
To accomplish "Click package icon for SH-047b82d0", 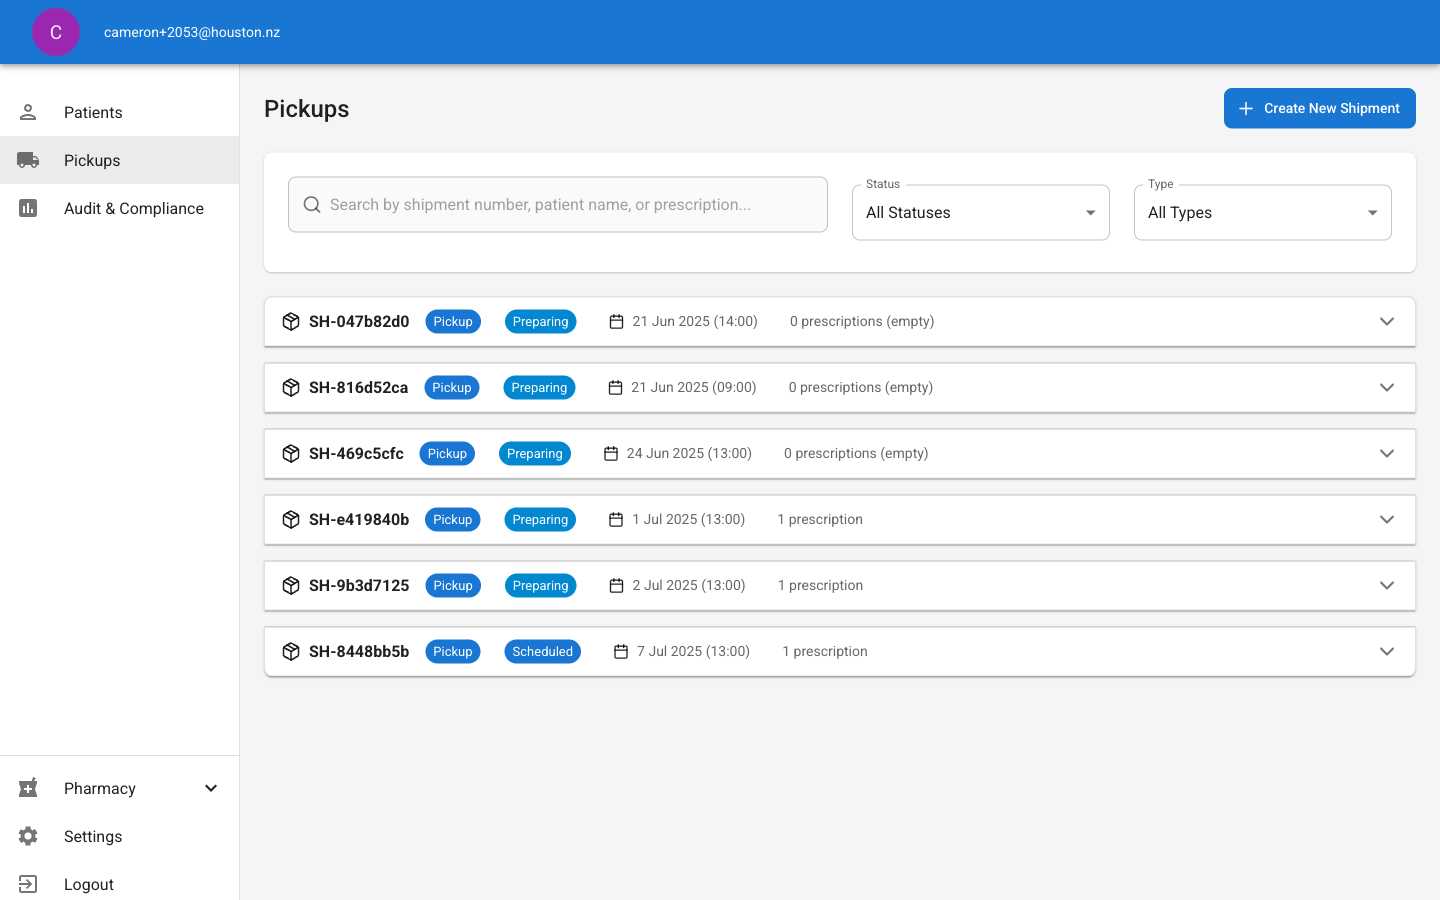I will (x=291, y=321).
